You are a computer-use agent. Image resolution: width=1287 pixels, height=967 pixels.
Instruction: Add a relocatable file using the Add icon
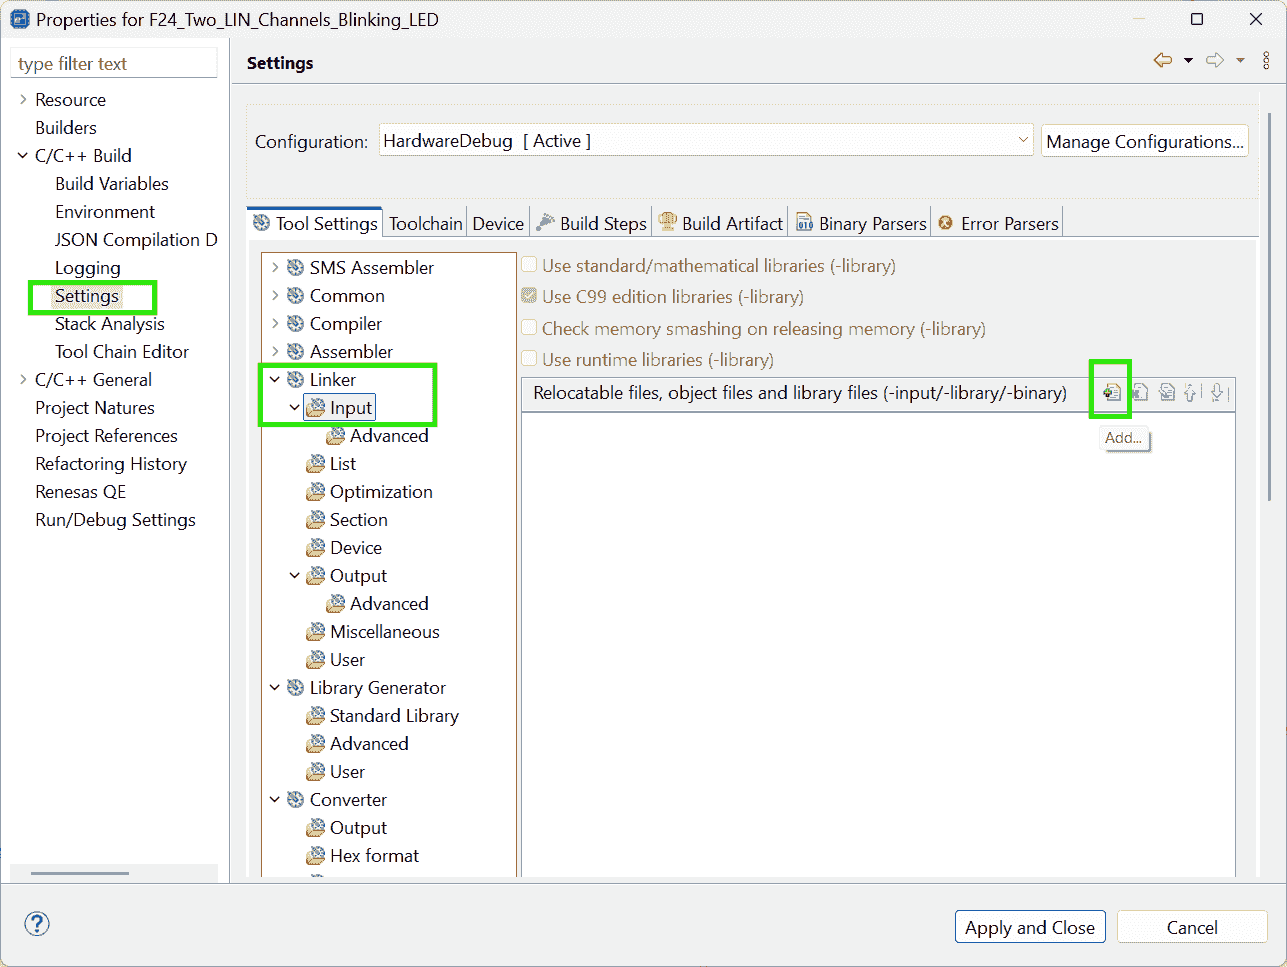(x=1110, y=392)
